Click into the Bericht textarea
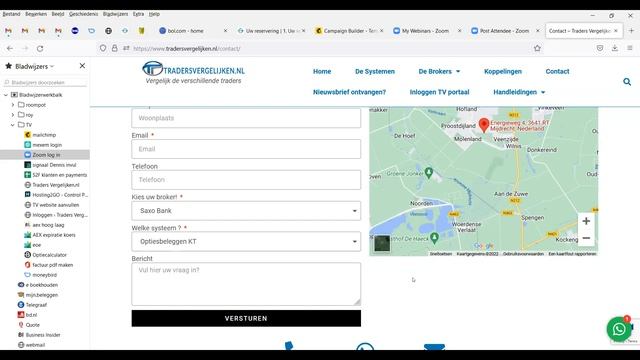 point(246,284)
